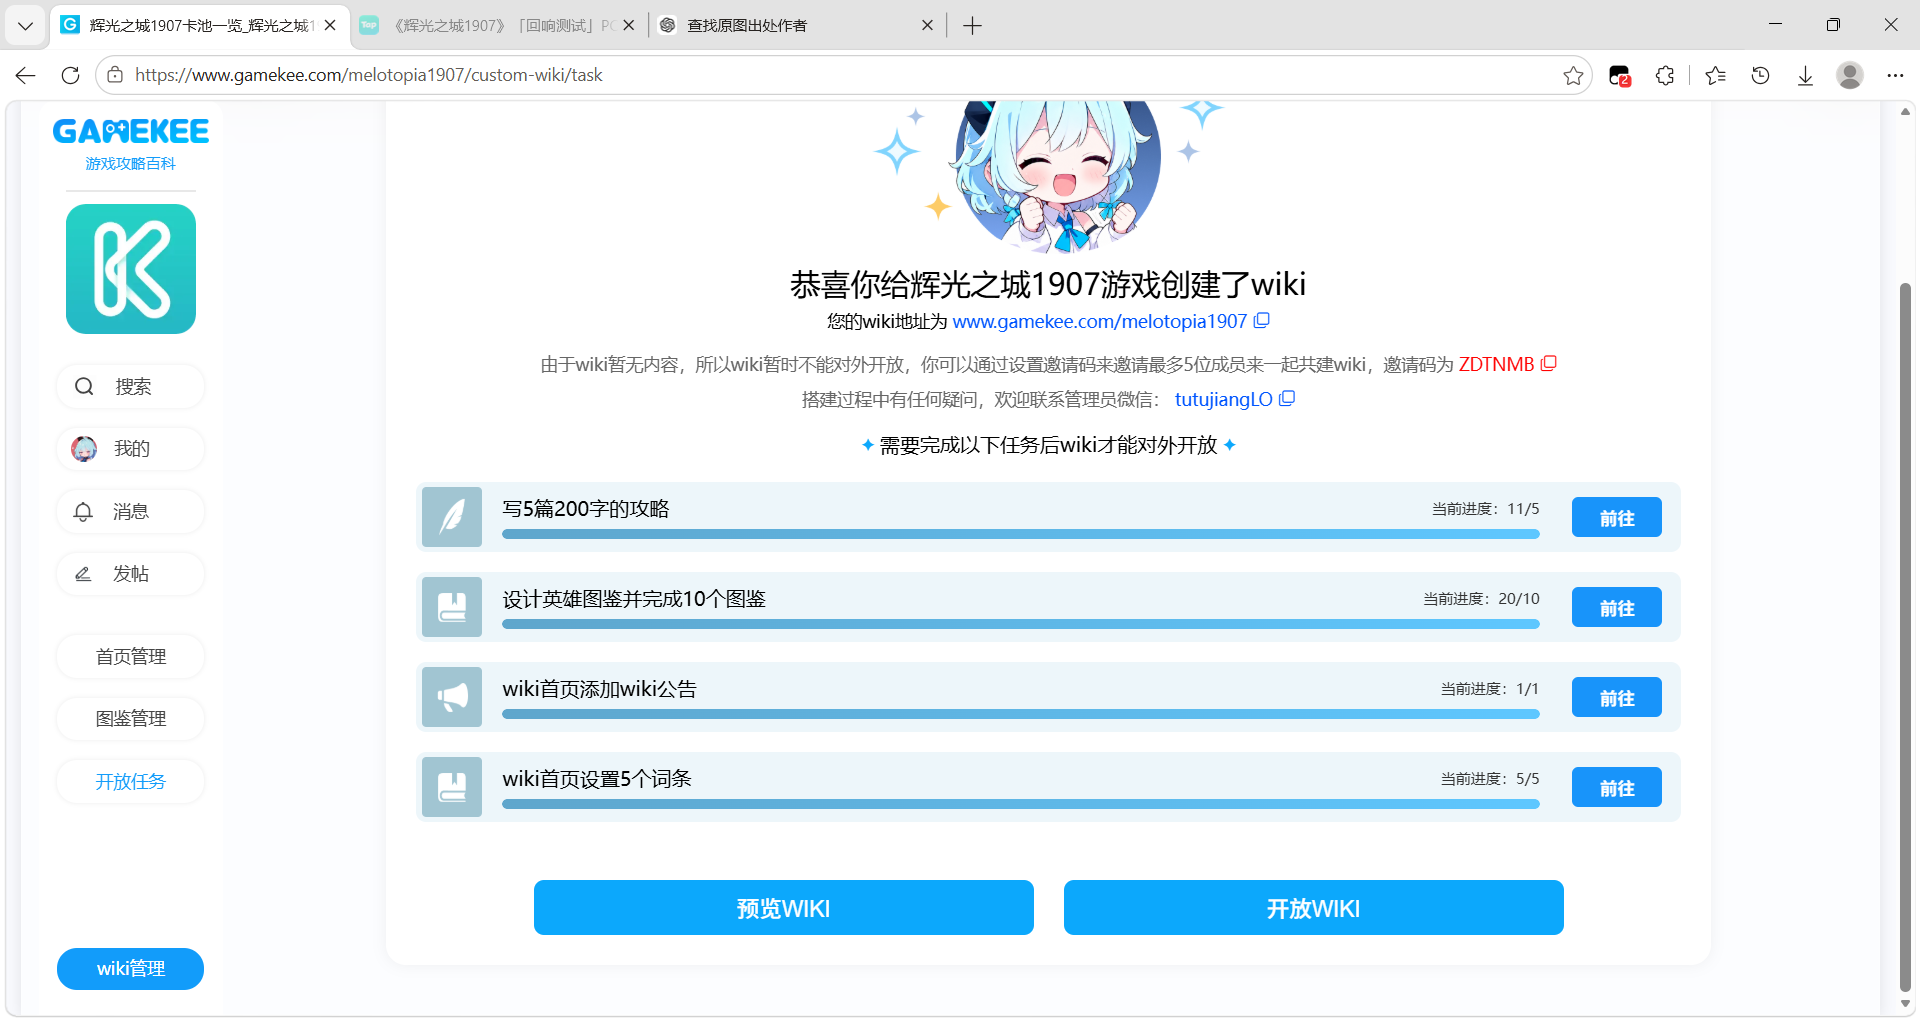This screenshot has width=1920, height=1020.
Task: Click the wiki管理 button
Action: 130,969
